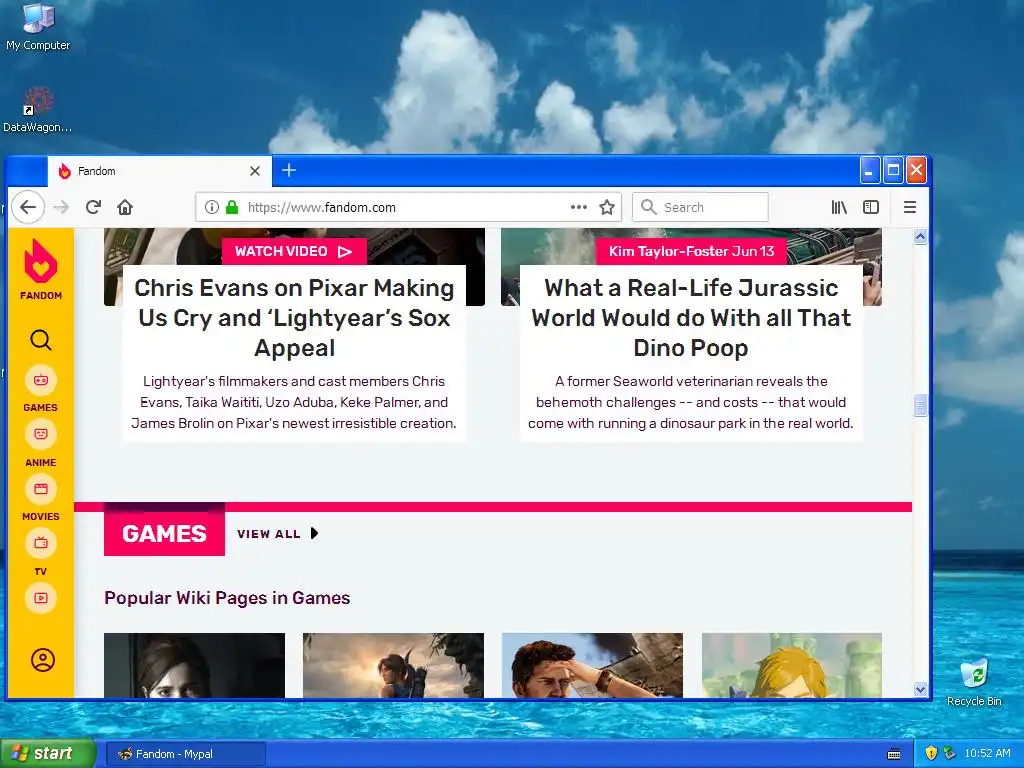Image resolution: width=1024 pixels, height=768 pixels.
Task: Open the Chris Evans on Pixar article headline
Action: point(294,318)
